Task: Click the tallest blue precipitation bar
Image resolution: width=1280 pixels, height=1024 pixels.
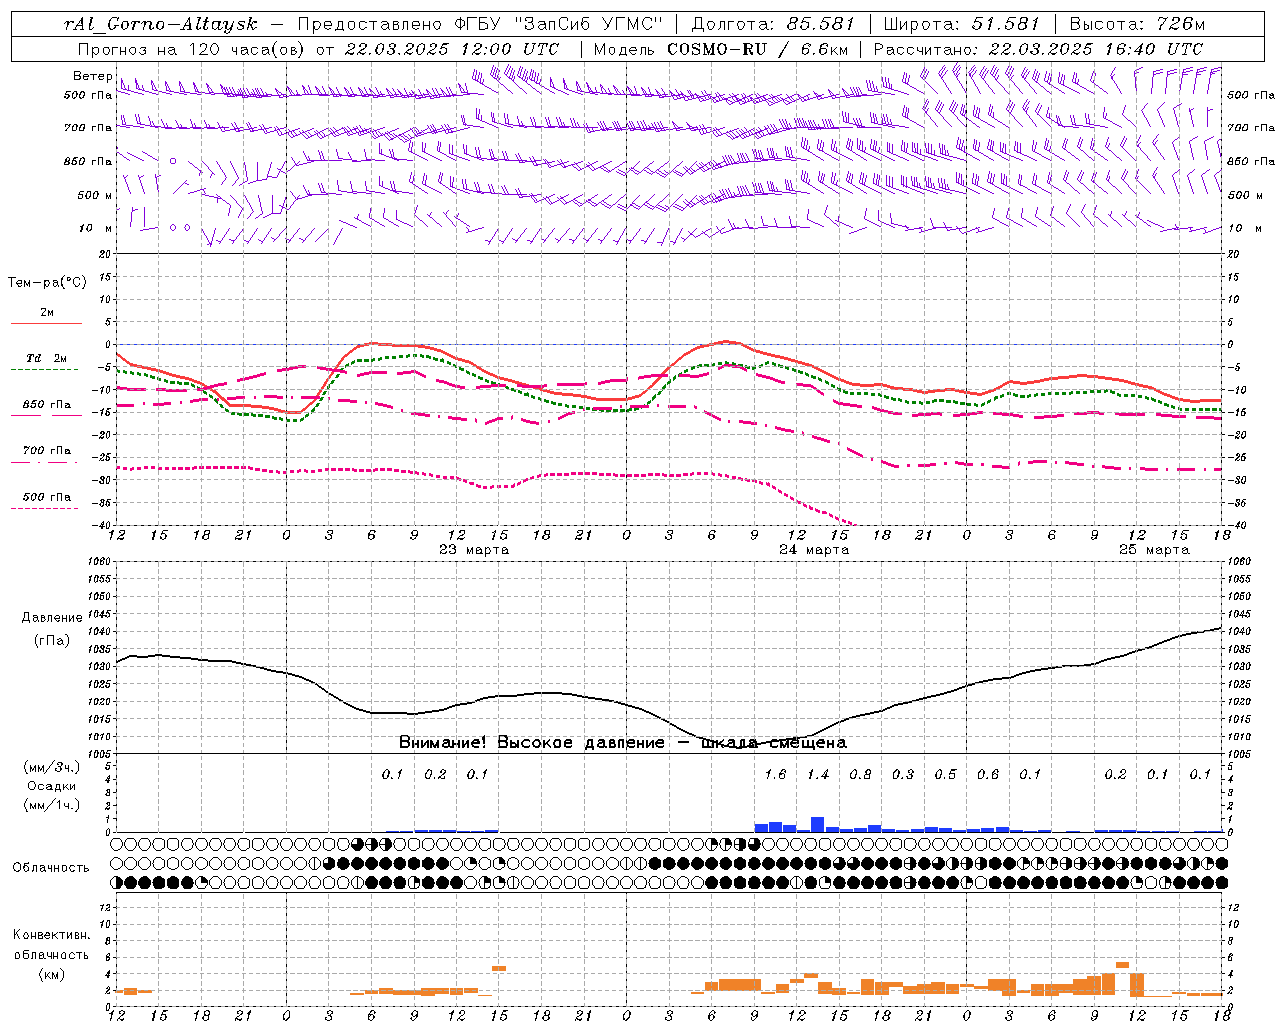Action: click(817, 825)
